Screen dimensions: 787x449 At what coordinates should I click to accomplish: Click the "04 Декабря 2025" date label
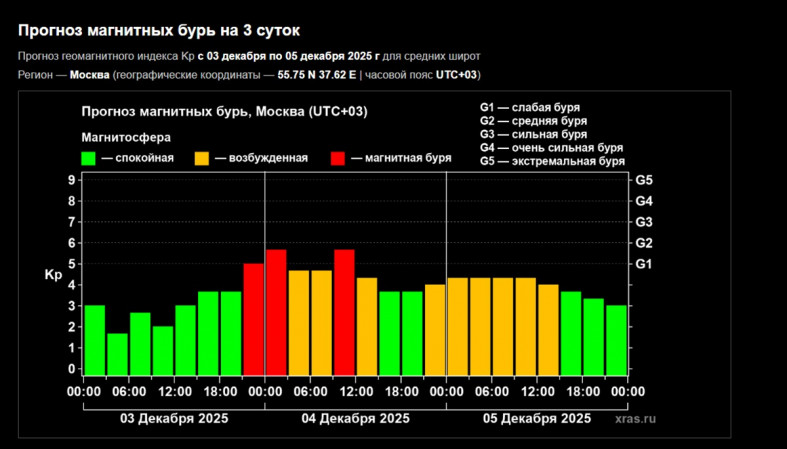tap(355, 418)
